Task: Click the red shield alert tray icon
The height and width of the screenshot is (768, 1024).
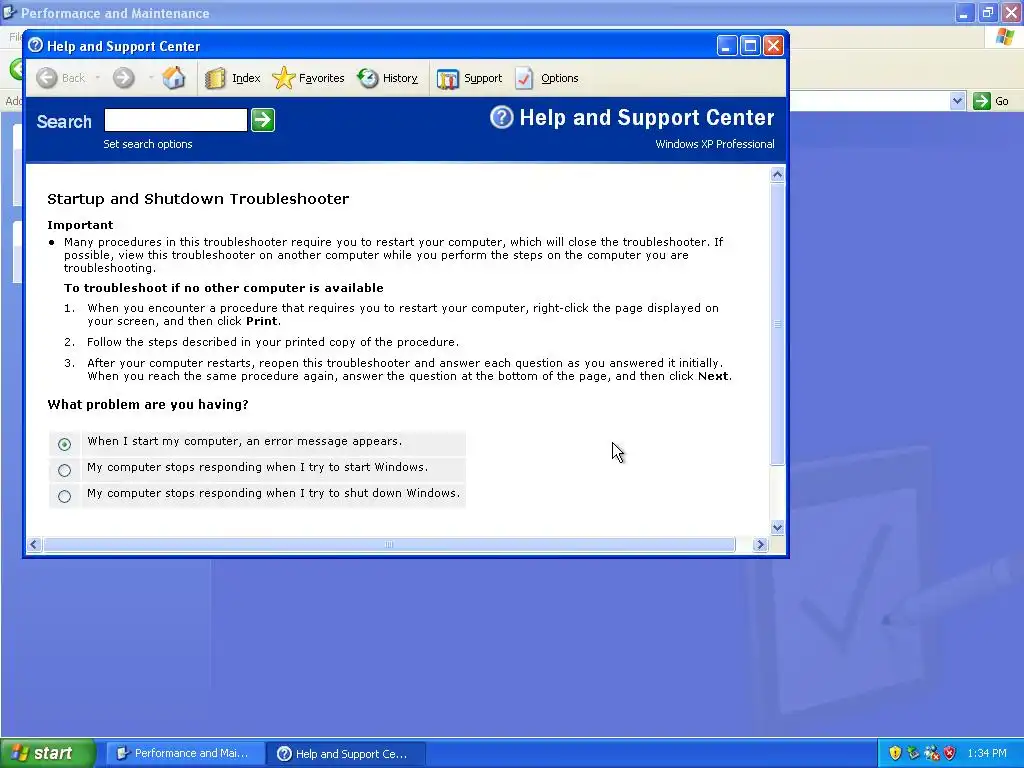Action: 950,753
